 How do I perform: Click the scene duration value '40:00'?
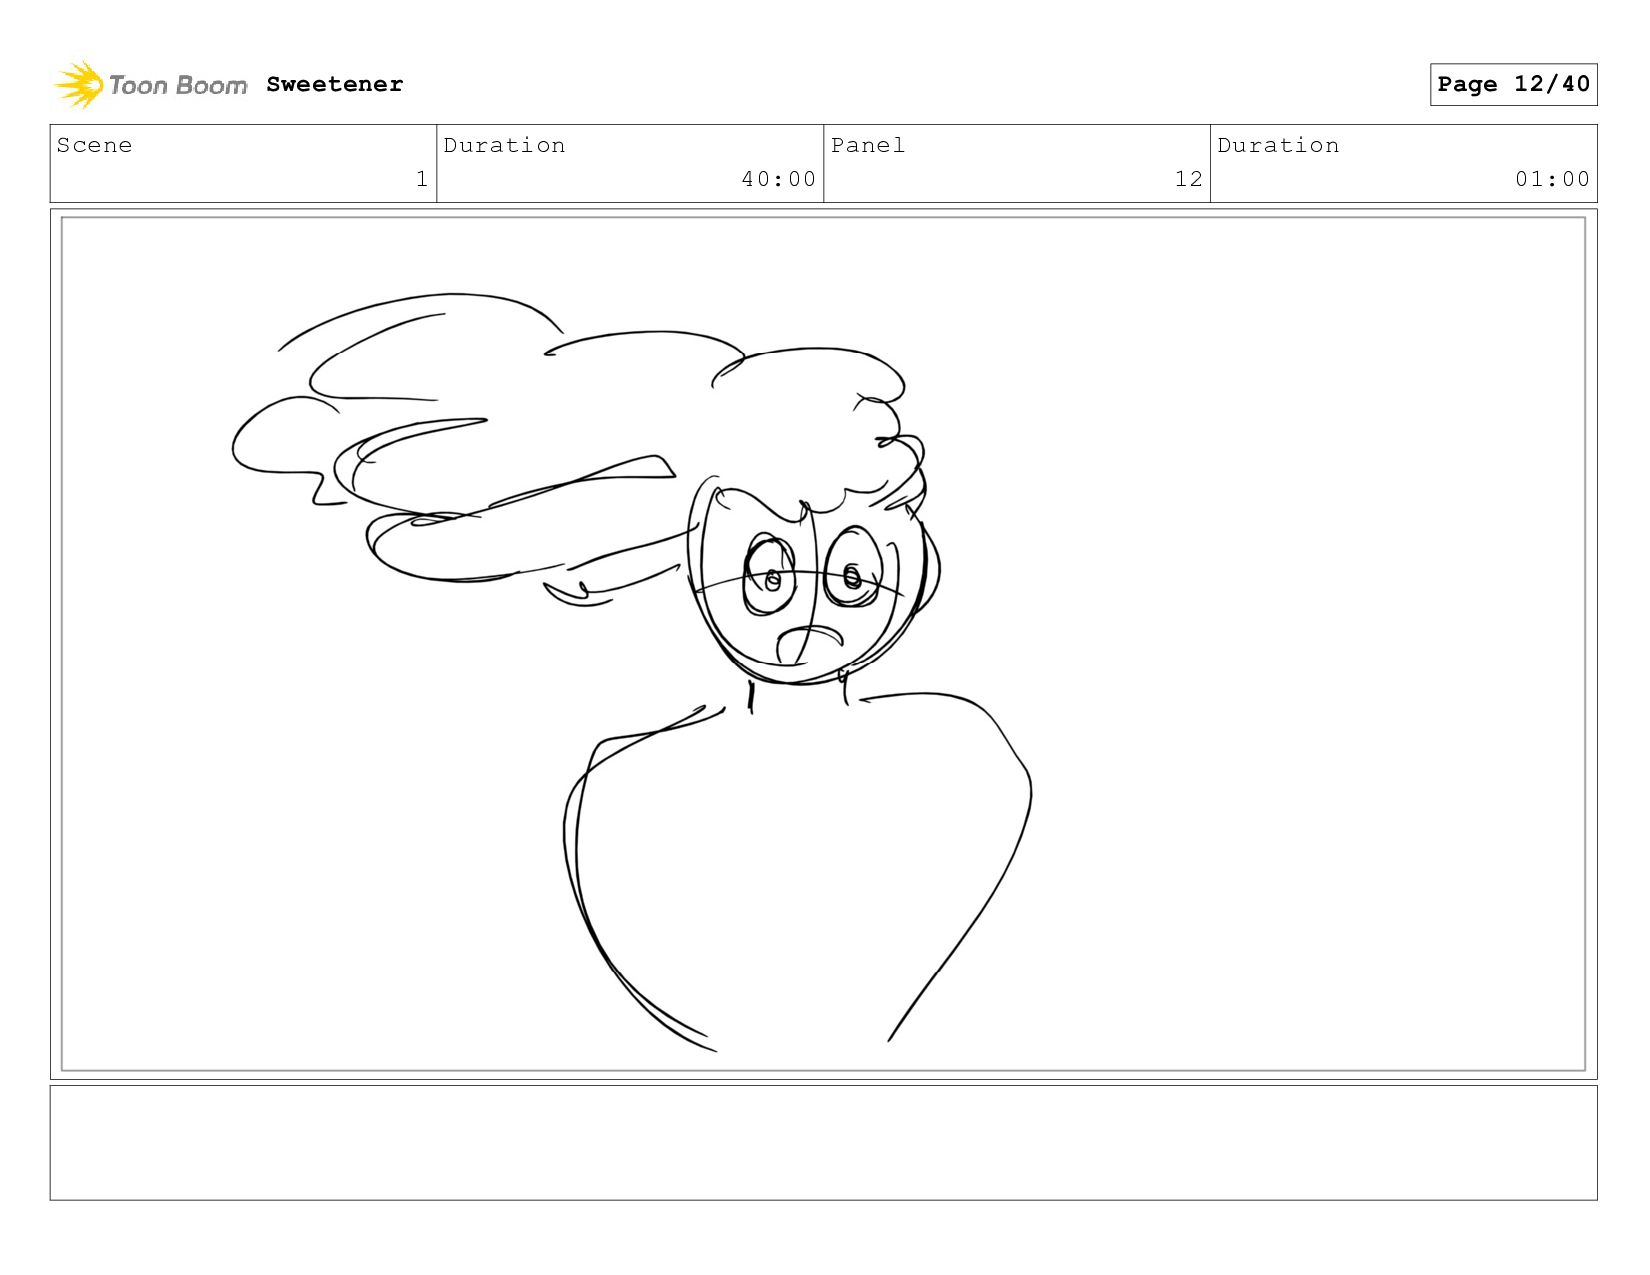(779, 179)
